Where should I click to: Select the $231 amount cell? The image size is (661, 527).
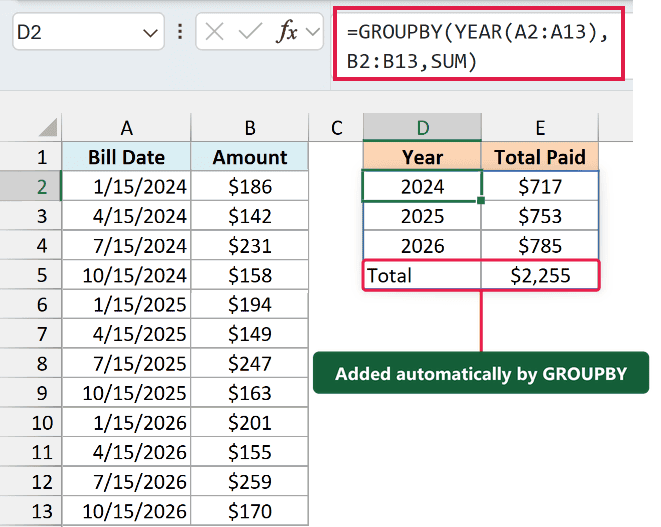(x=250, y=245)
